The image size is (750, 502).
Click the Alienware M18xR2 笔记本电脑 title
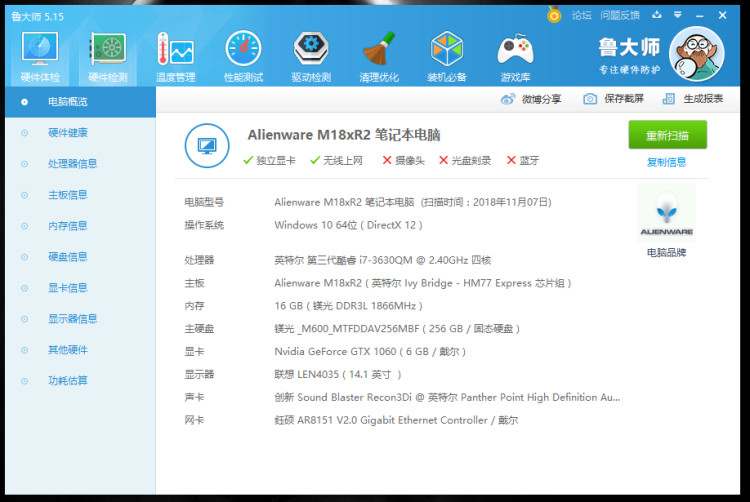[343, 135]
